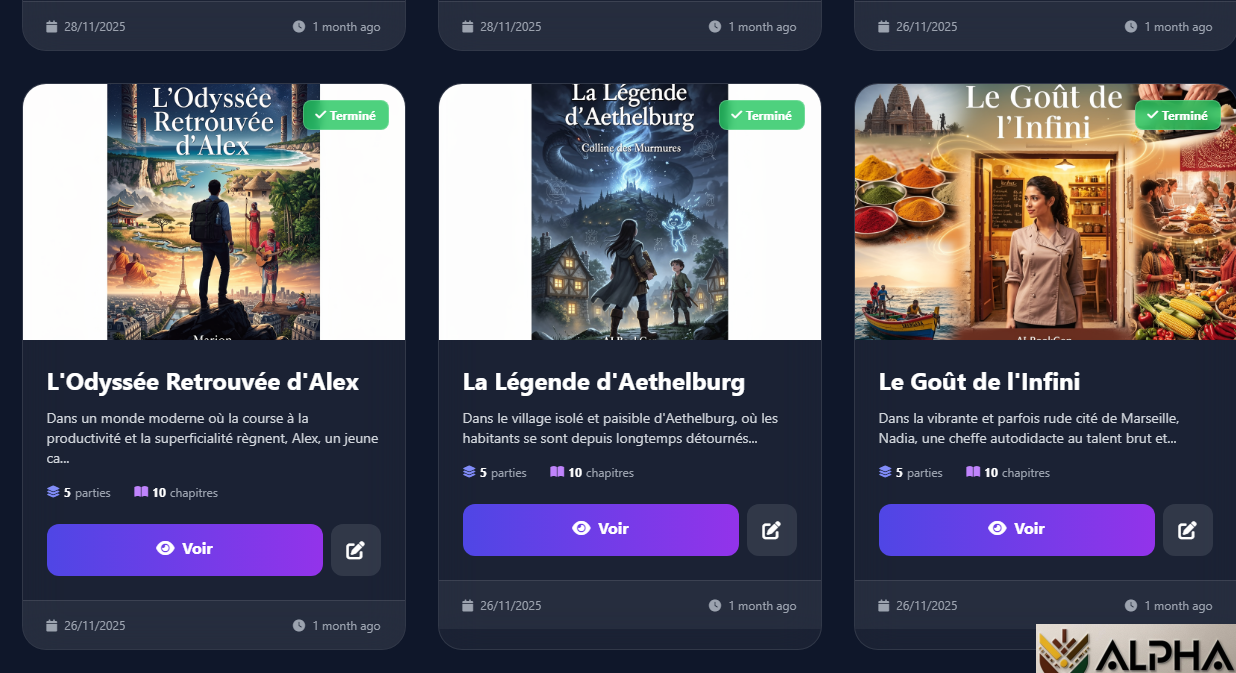Viewport: 1236px width, 673px height.
Task: Click layers icon in Le Goût de l'Infini card
Action: 885,472
